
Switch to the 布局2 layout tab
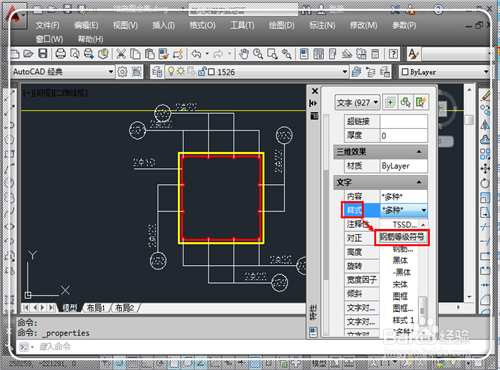tap(124, 308)
